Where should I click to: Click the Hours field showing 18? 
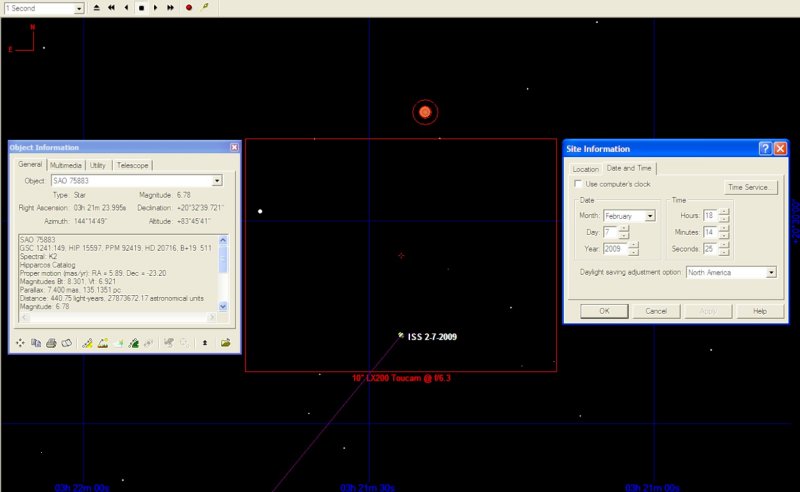pos(710,215)
